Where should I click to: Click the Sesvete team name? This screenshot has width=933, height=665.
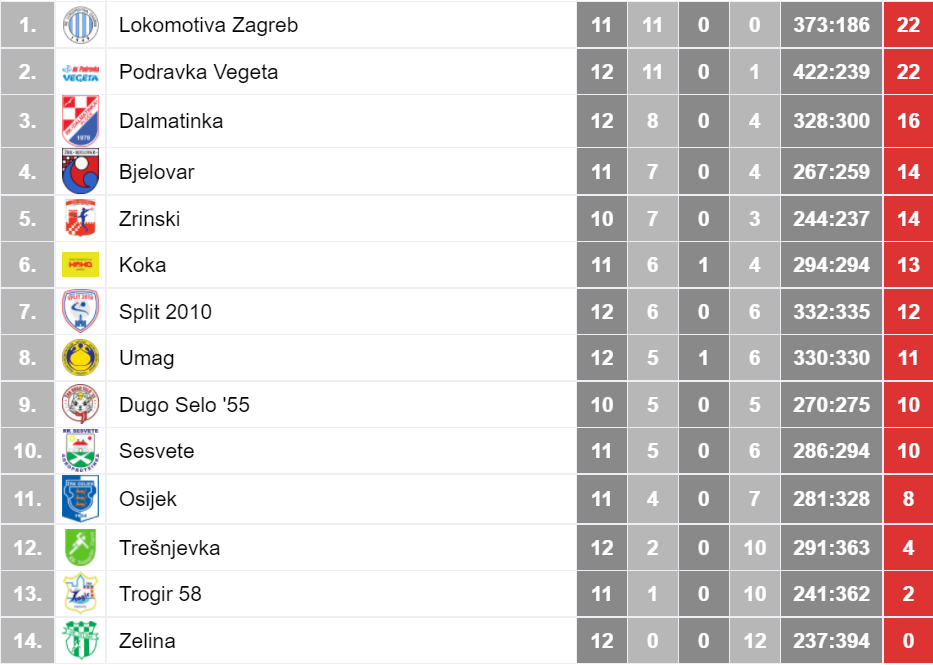pyautogui.click(x=156, y=451)
